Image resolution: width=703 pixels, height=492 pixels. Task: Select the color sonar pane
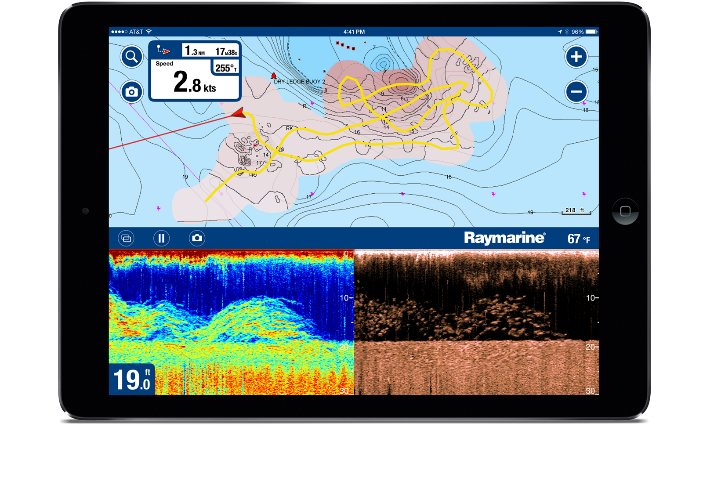point(231,321)
